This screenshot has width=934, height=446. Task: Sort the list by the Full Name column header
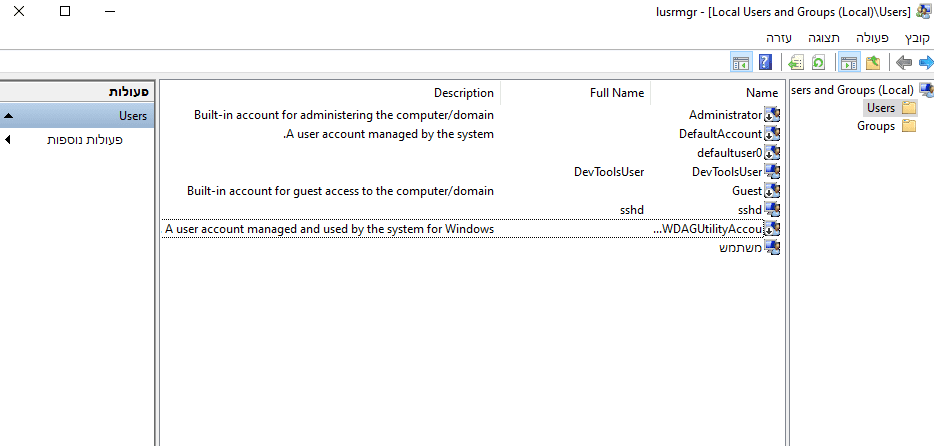tap(616, 93)
